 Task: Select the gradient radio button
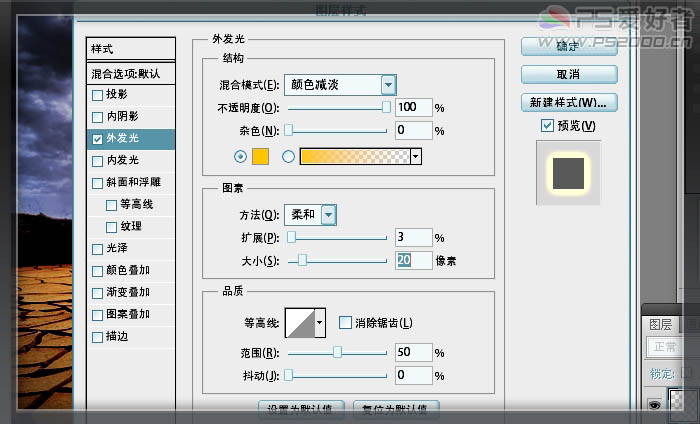pyautogui.click(x=289, y=156)
